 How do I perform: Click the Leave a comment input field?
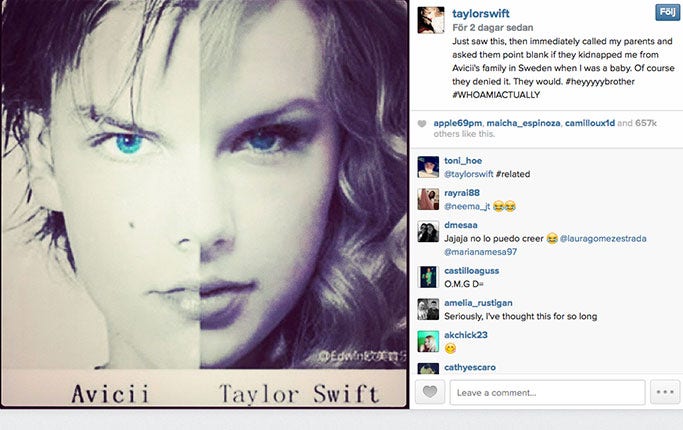[x=548, y=392]
